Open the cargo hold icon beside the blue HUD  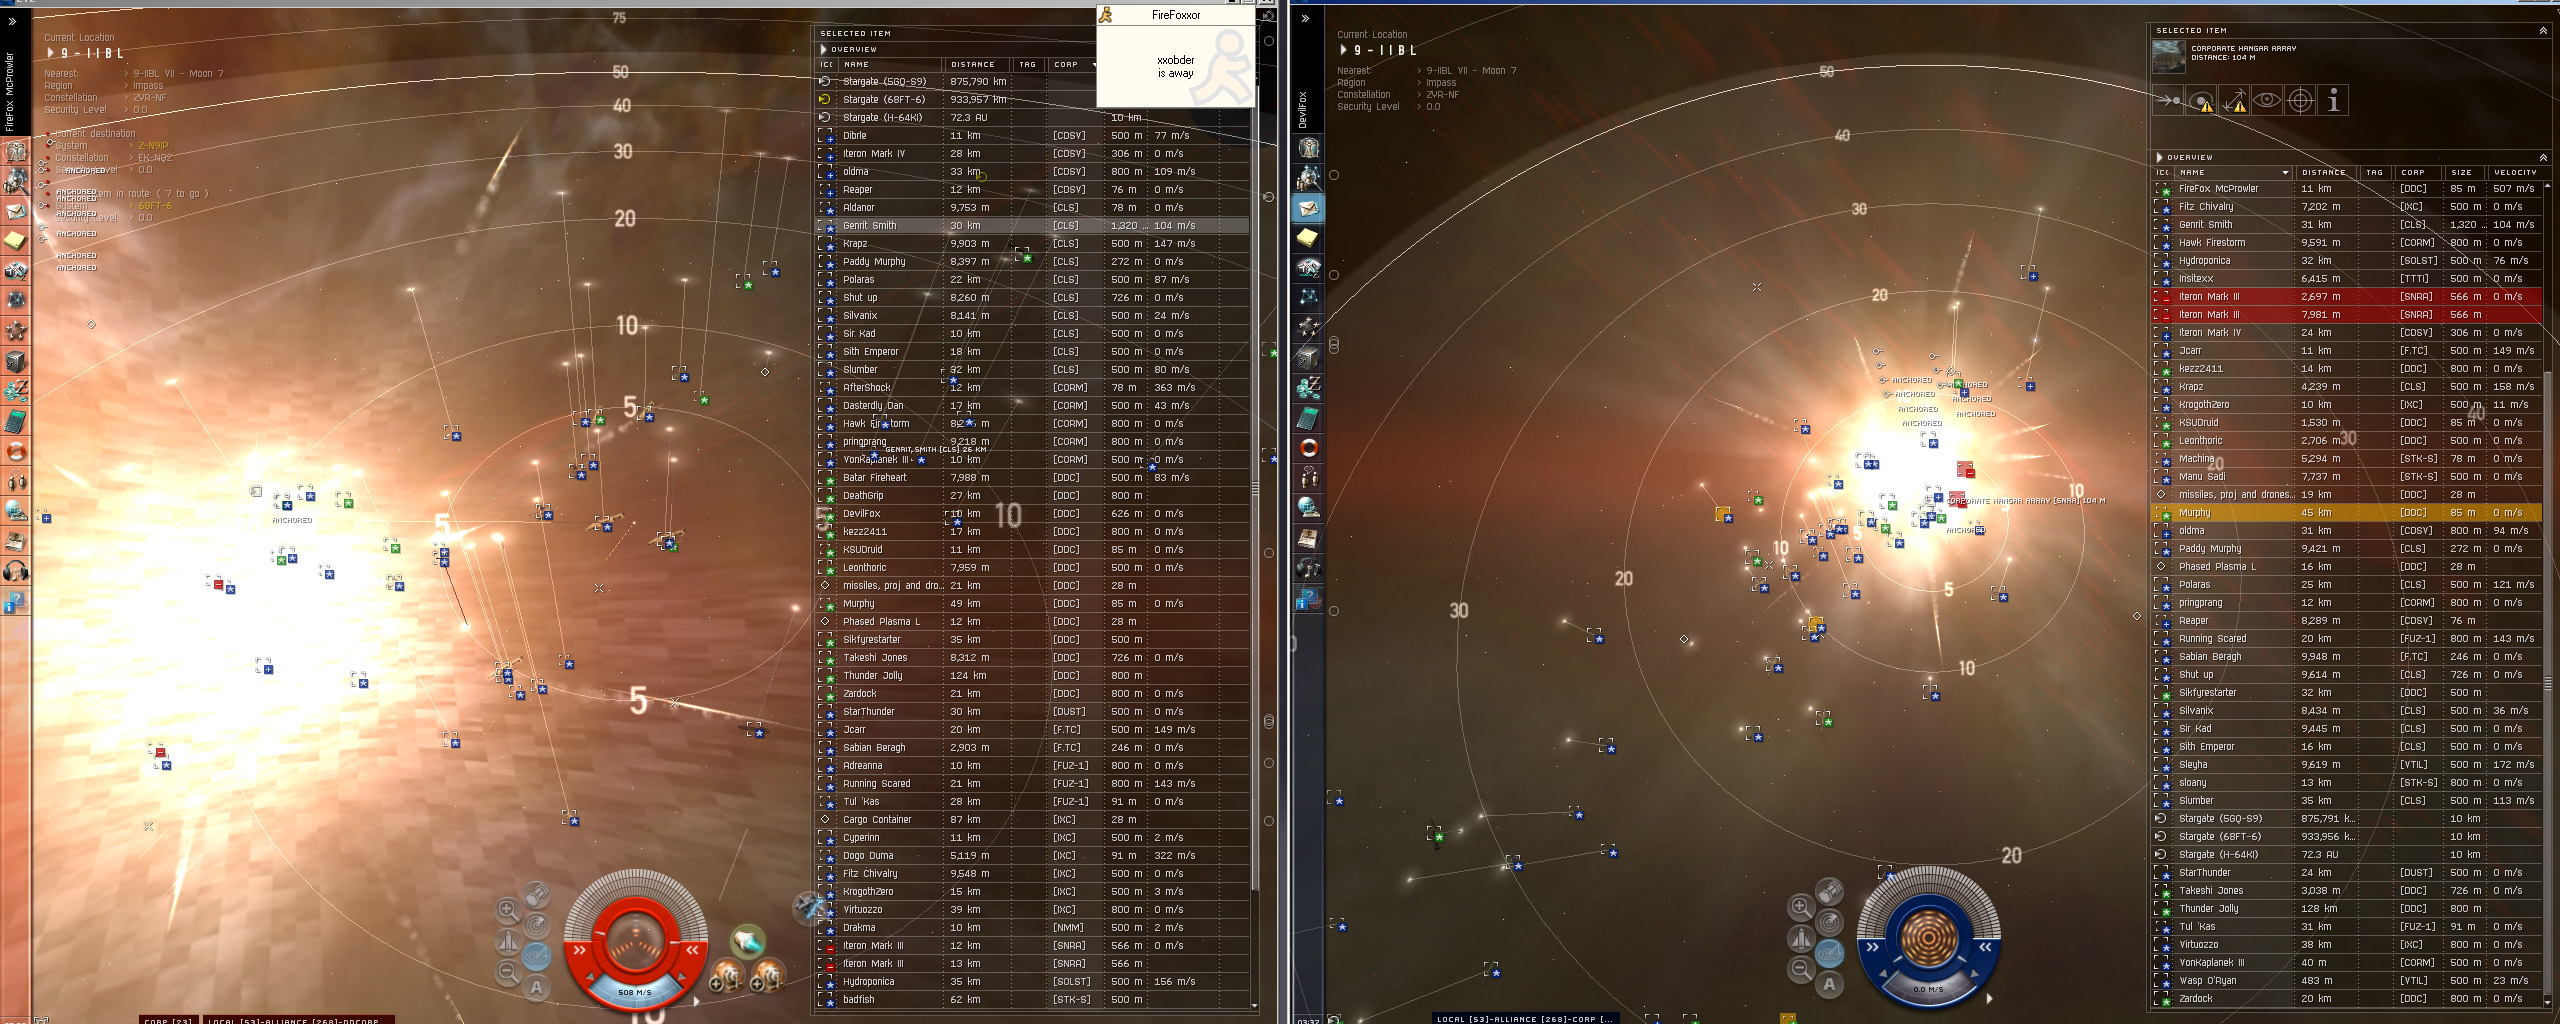[x=1829, y=890]
